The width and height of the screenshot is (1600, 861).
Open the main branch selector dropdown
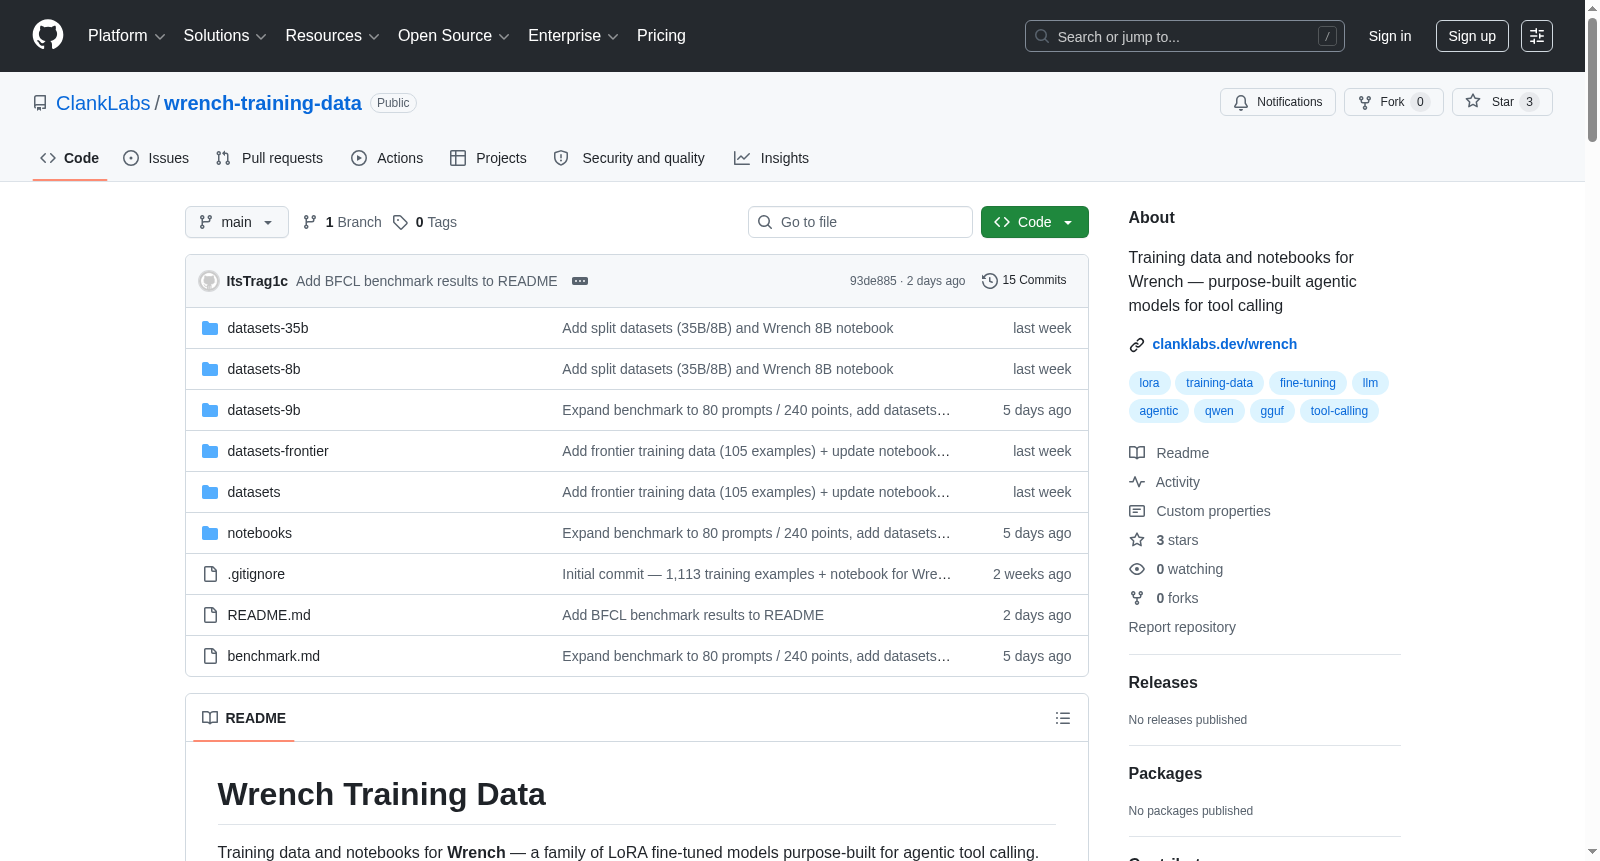[237, 222]
